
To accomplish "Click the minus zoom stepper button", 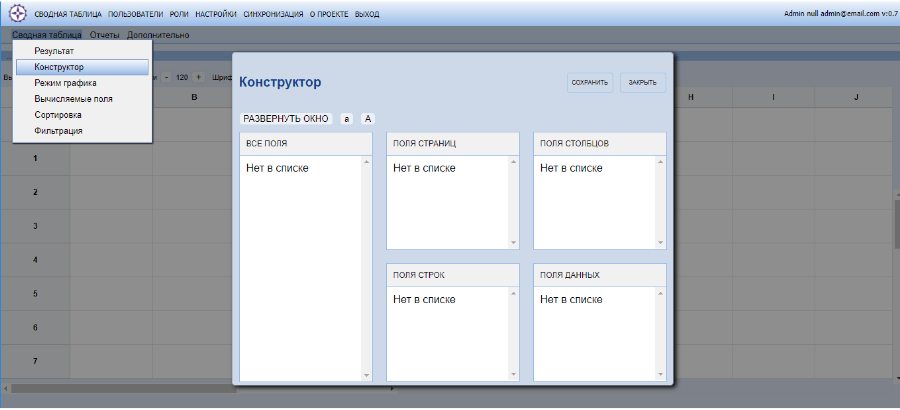I will click(166, 77).
